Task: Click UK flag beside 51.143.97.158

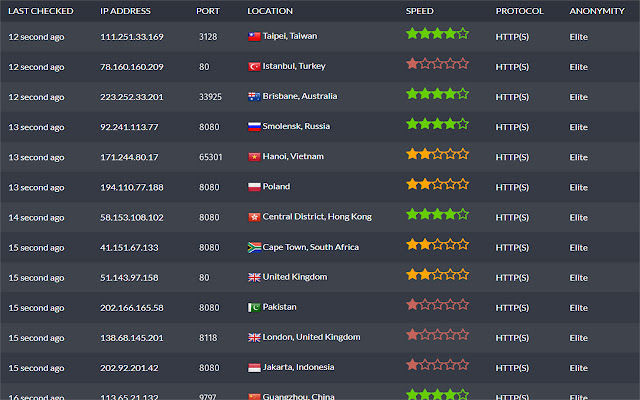Action: [254, 278]
